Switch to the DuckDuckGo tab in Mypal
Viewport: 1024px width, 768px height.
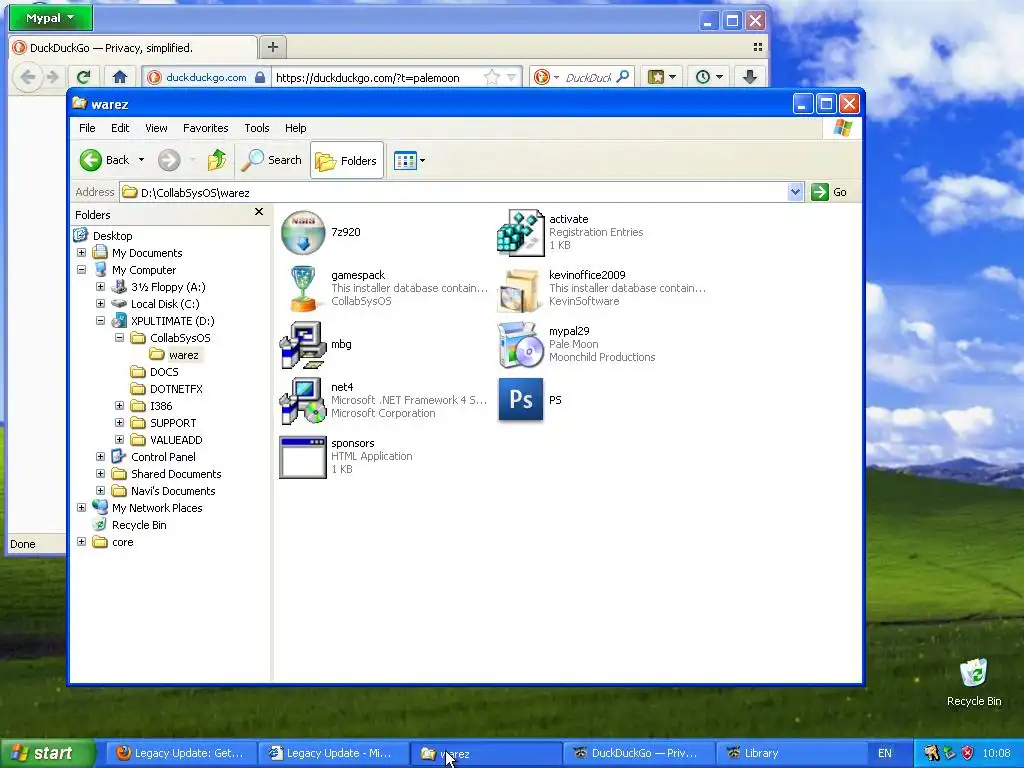point(134,48)
